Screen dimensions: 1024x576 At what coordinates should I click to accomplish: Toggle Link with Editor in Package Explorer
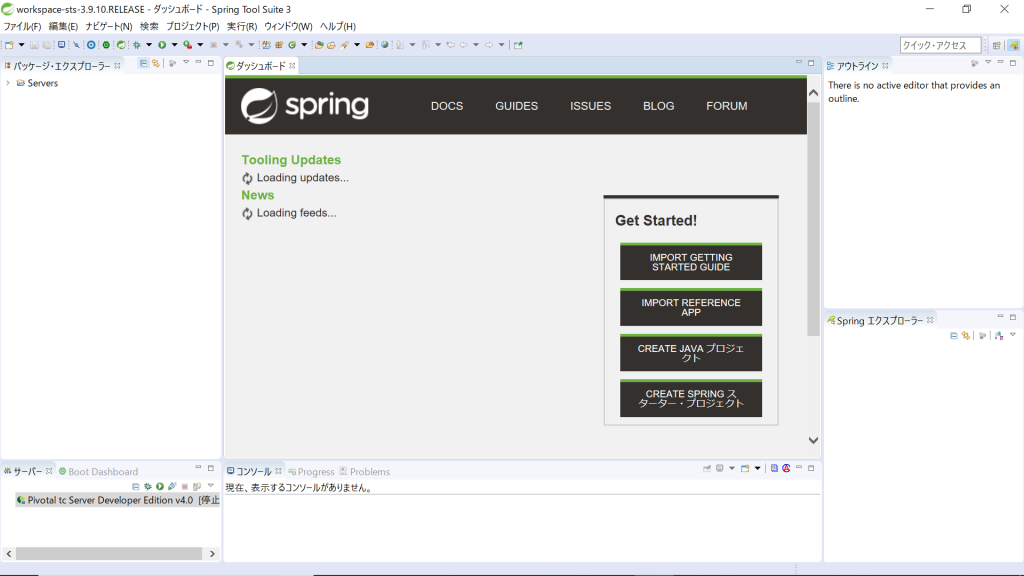pos(155,63)
